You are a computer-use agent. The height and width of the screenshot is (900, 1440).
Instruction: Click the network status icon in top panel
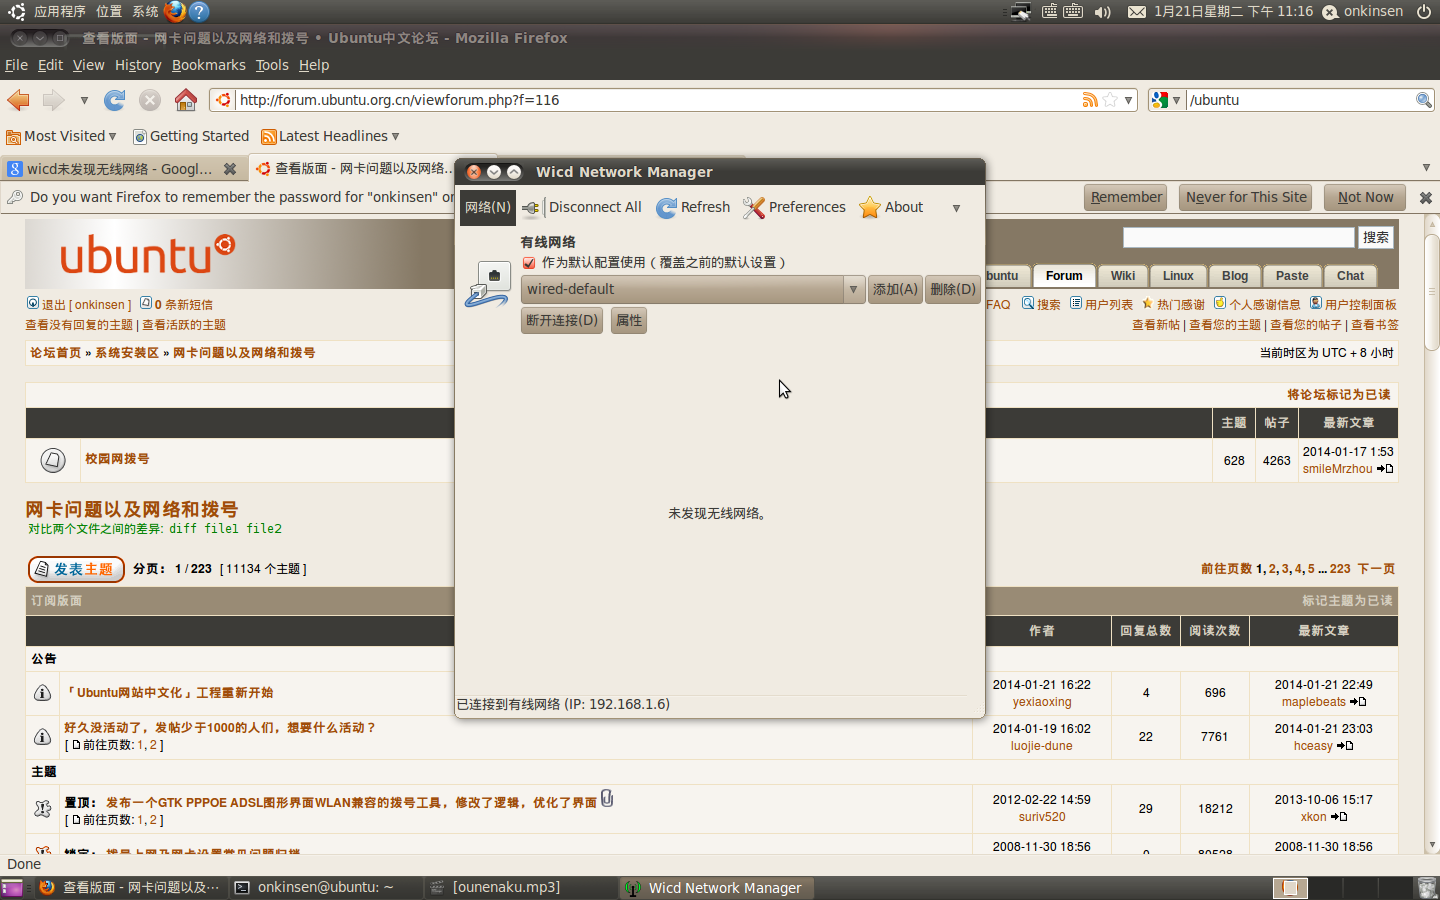pos(1021,12)
